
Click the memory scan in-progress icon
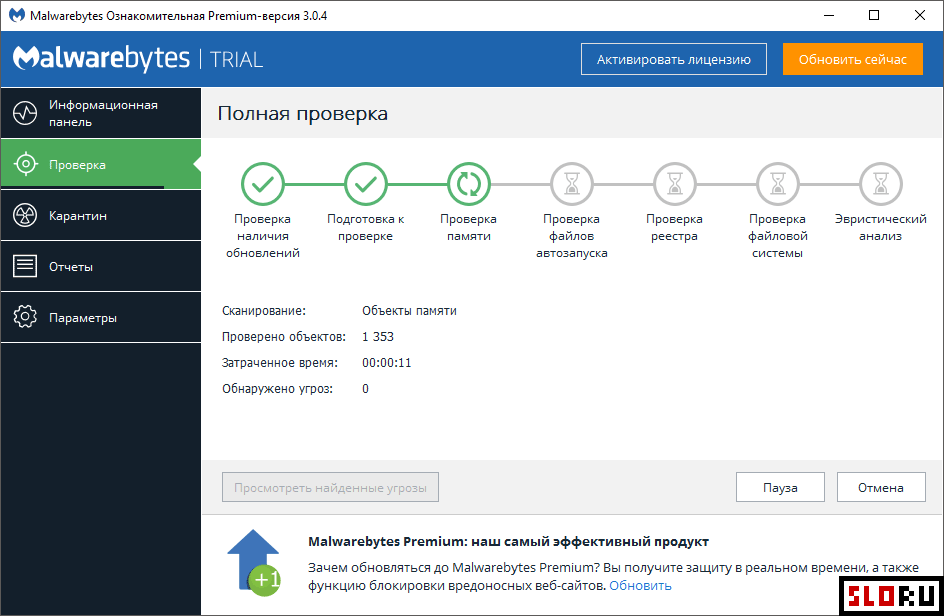[x=468, y=184]
